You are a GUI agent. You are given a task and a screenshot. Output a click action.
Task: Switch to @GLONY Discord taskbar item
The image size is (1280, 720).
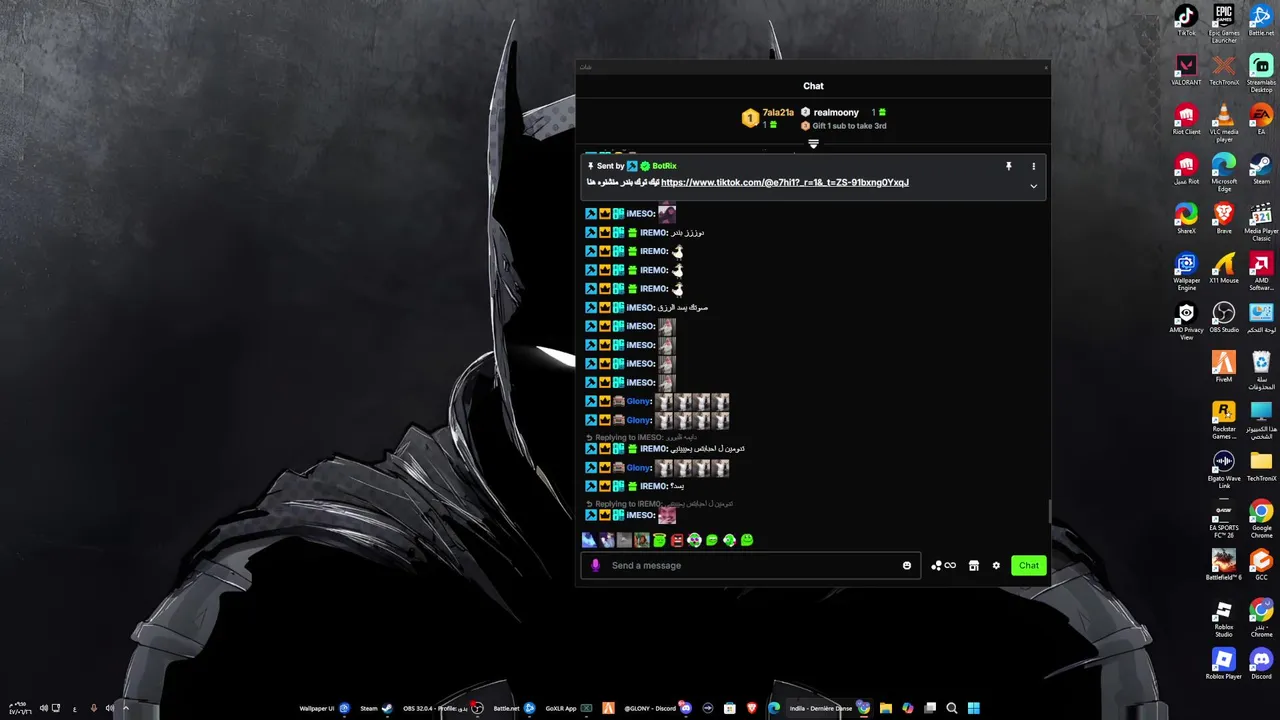pyautogui.click(x=658, y=708)
